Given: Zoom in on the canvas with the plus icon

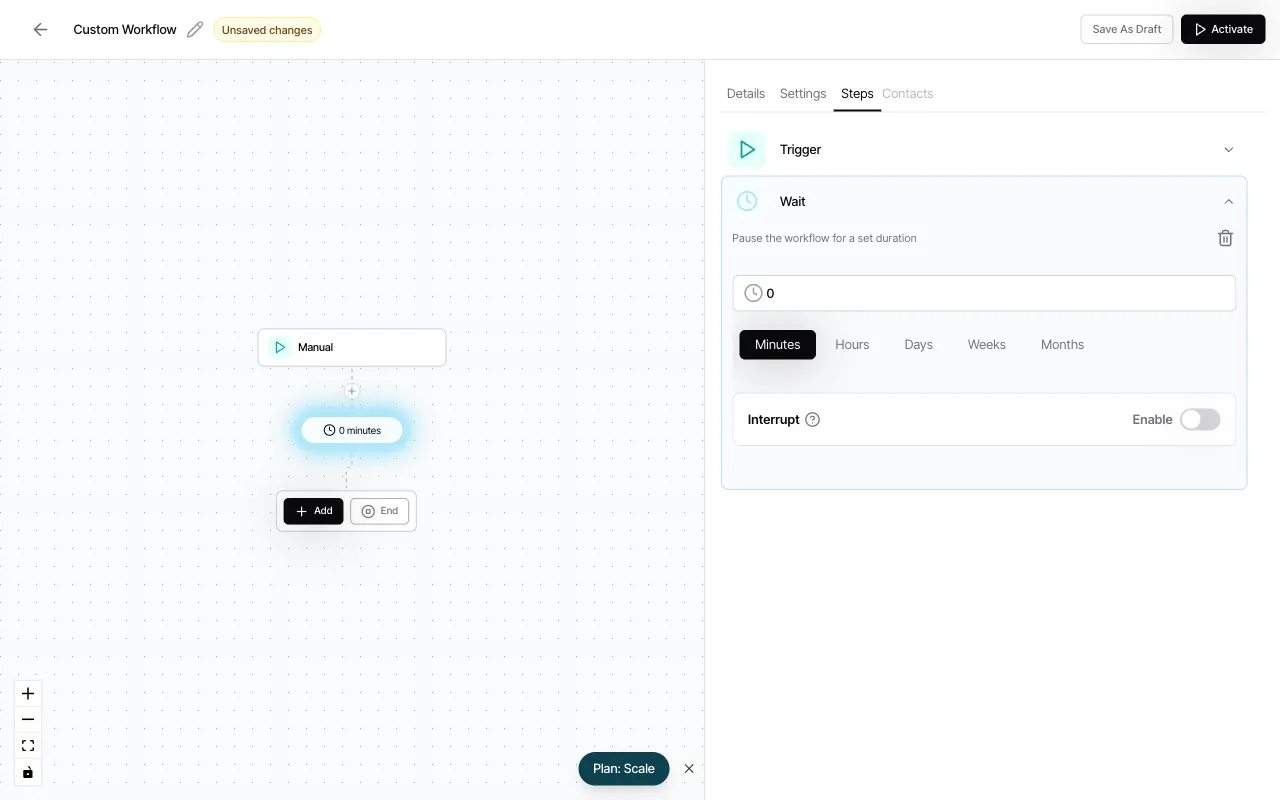Looking at the screenshot, I should (28, 693).
